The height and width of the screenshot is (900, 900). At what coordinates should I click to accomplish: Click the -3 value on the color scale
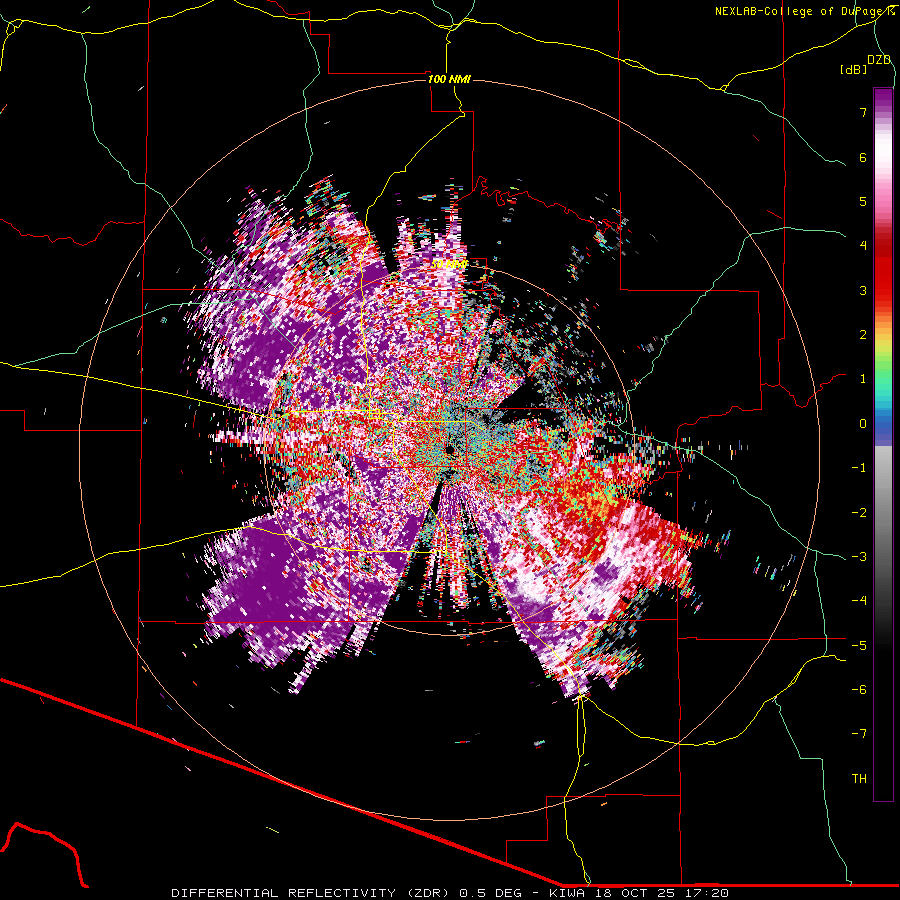(x=859, y=556)
